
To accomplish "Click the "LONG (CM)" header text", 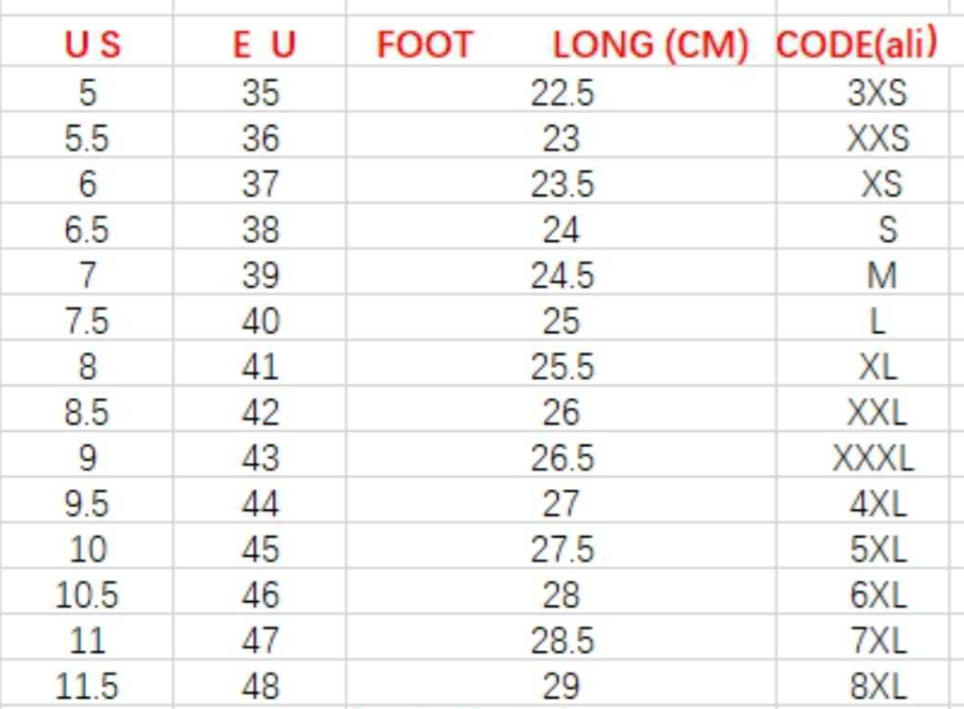I will click(650, 46).
